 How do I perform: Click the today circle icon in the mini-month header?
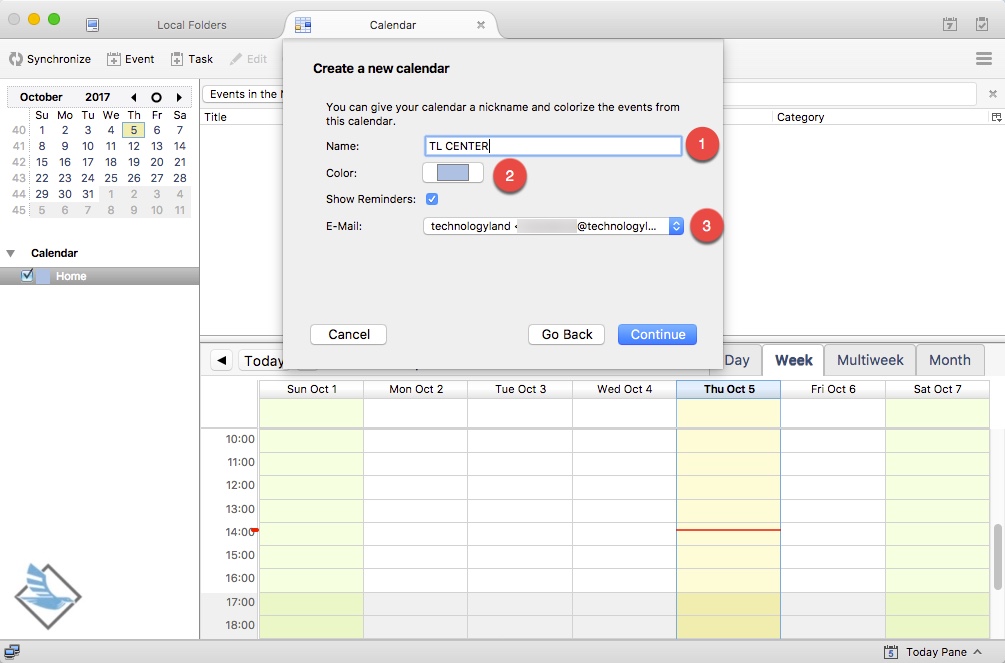click(156, 96)
